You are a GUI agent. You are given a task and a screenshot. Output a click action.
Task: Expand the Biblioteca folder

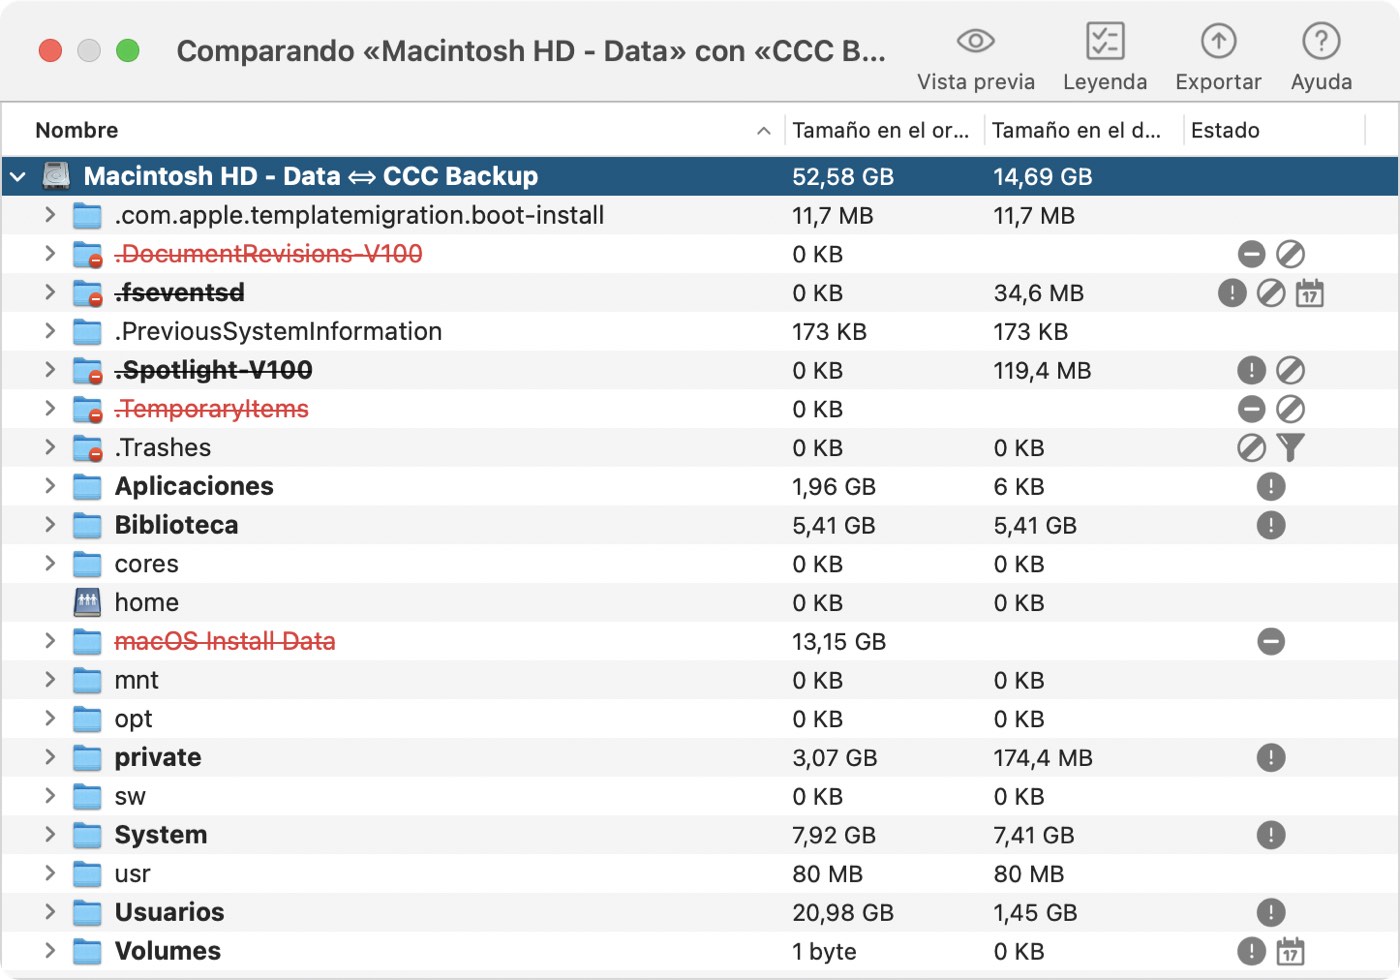(50, 525)
